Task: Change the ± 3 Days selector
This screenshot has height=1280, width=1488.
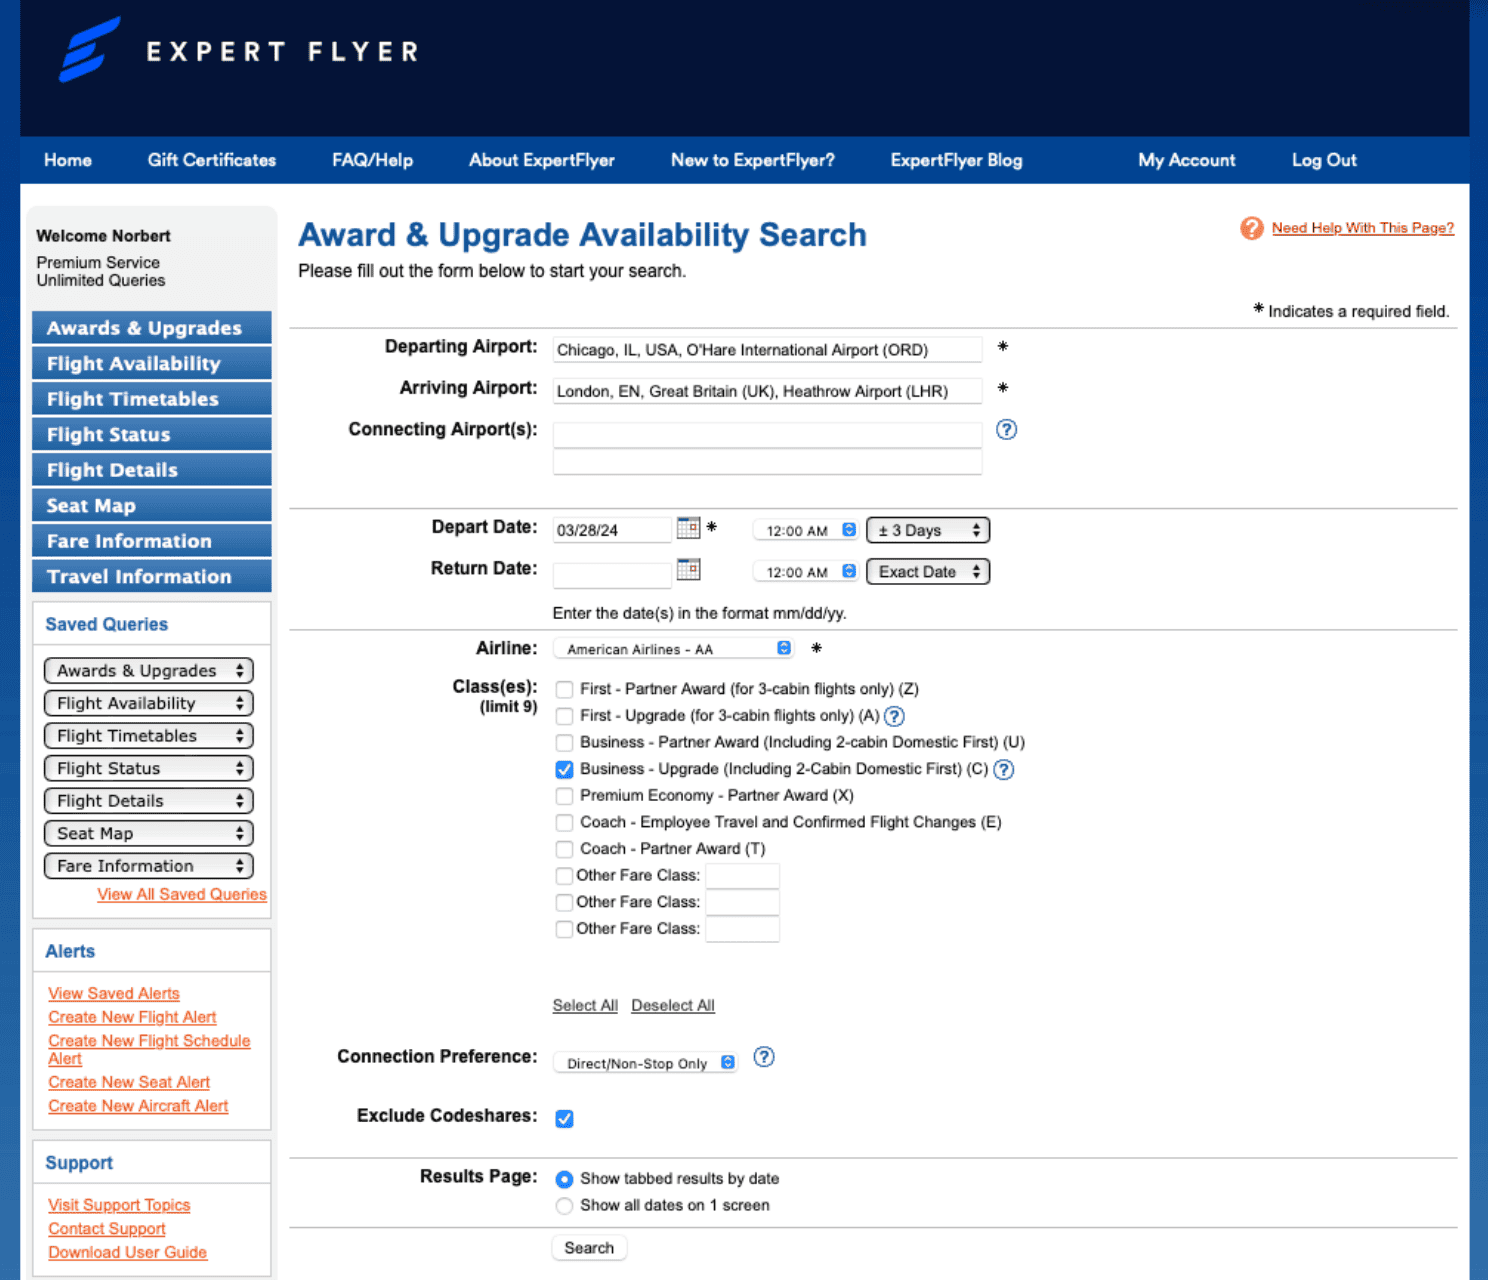Action: [x=927, y=529]
